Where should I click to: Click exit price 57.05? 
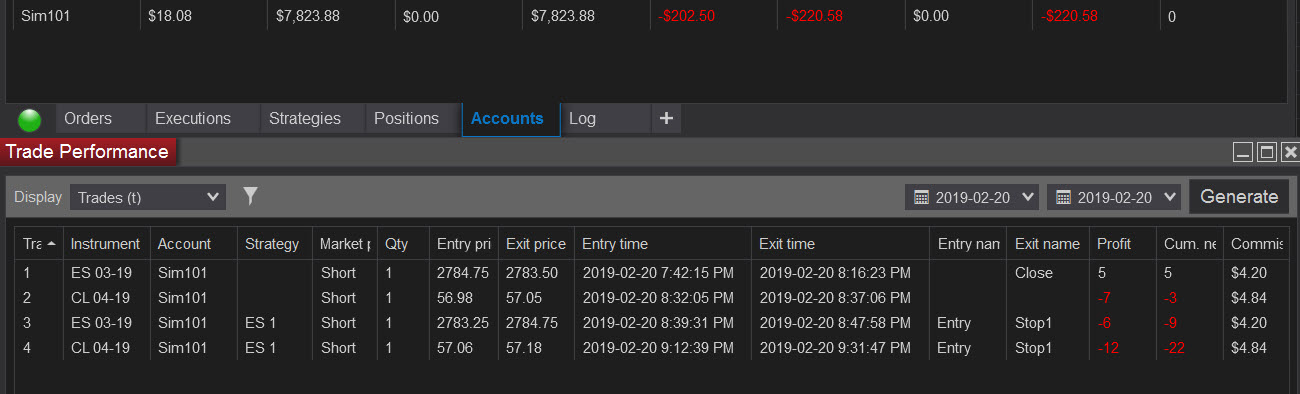[525, 297]
